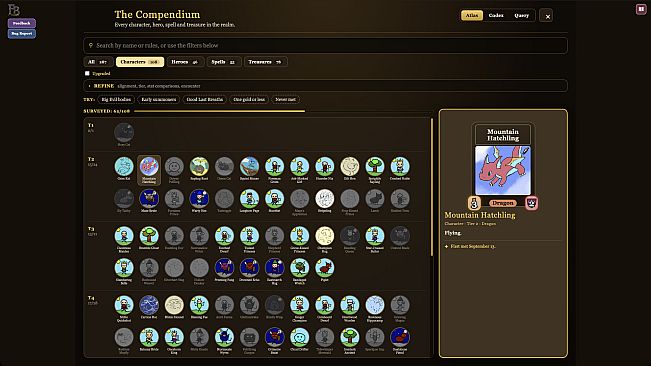Click the Feedback button
Viewport: 651px width, 366px height.
click(22, 23)
